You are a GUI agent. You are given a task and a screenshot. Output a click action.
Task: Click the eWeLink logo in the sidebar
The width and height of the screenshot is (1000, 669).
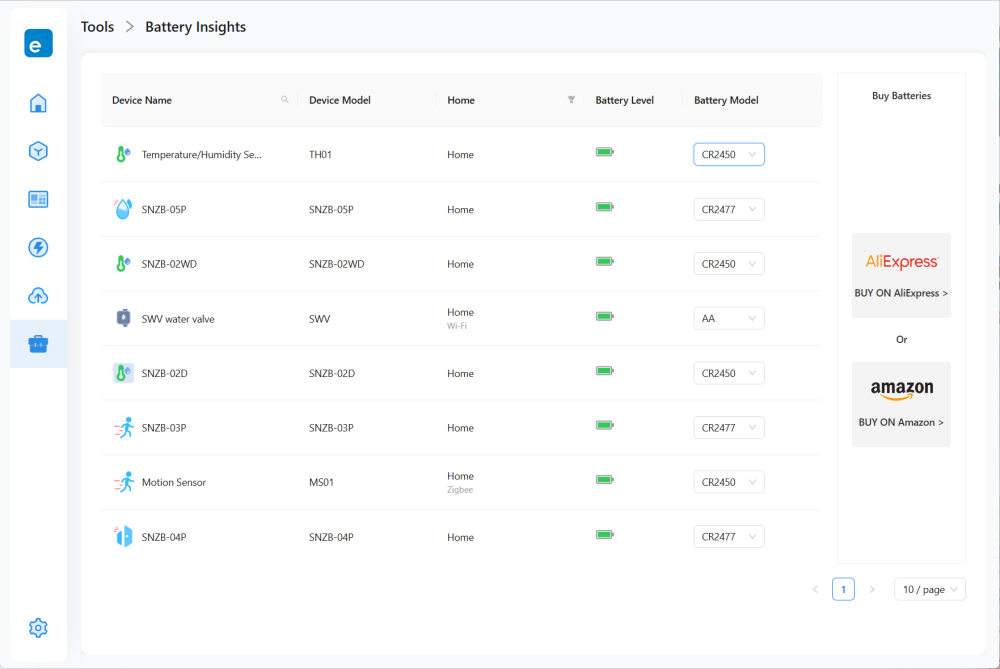click(38, 44)
